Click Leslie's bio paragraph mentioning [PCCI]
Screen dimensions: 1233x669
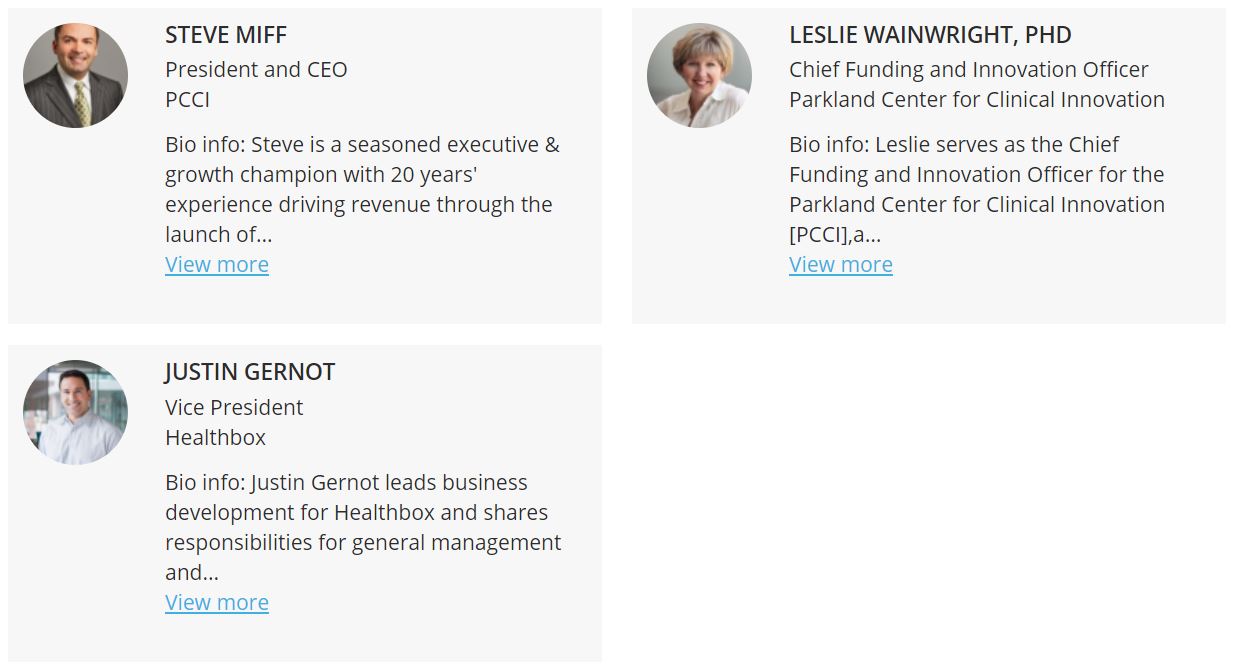(977, 190)
